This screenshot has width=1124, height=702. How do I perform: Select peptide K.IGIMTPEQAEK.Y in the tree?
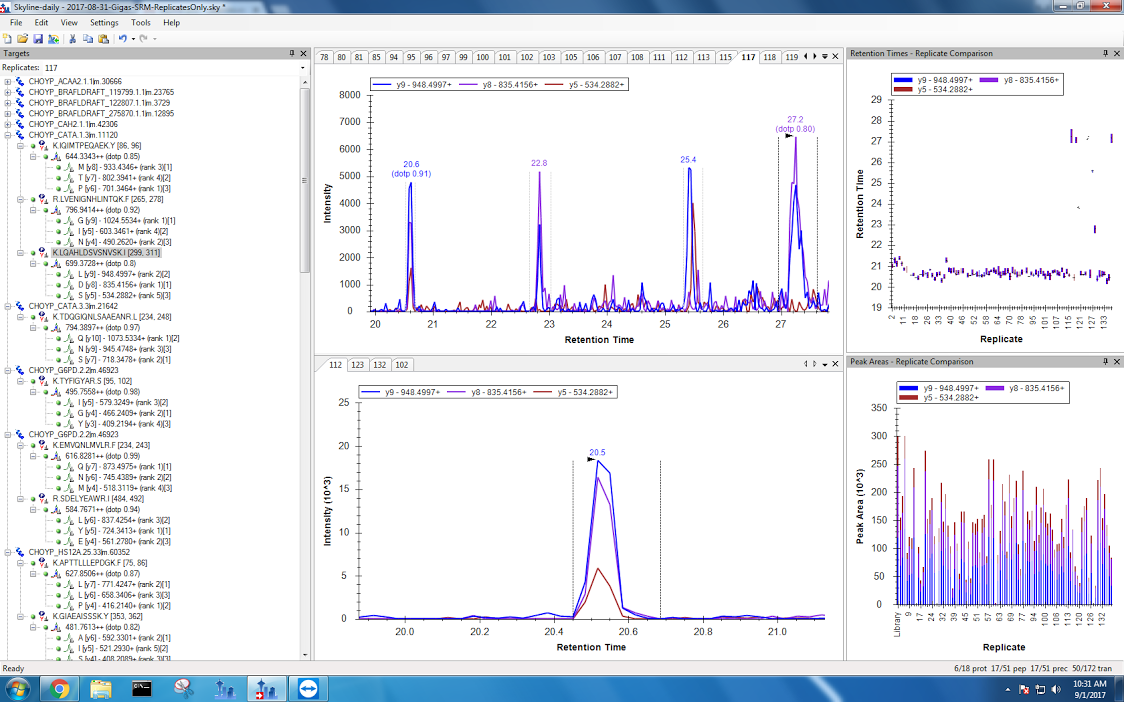(x=96, y=146)
